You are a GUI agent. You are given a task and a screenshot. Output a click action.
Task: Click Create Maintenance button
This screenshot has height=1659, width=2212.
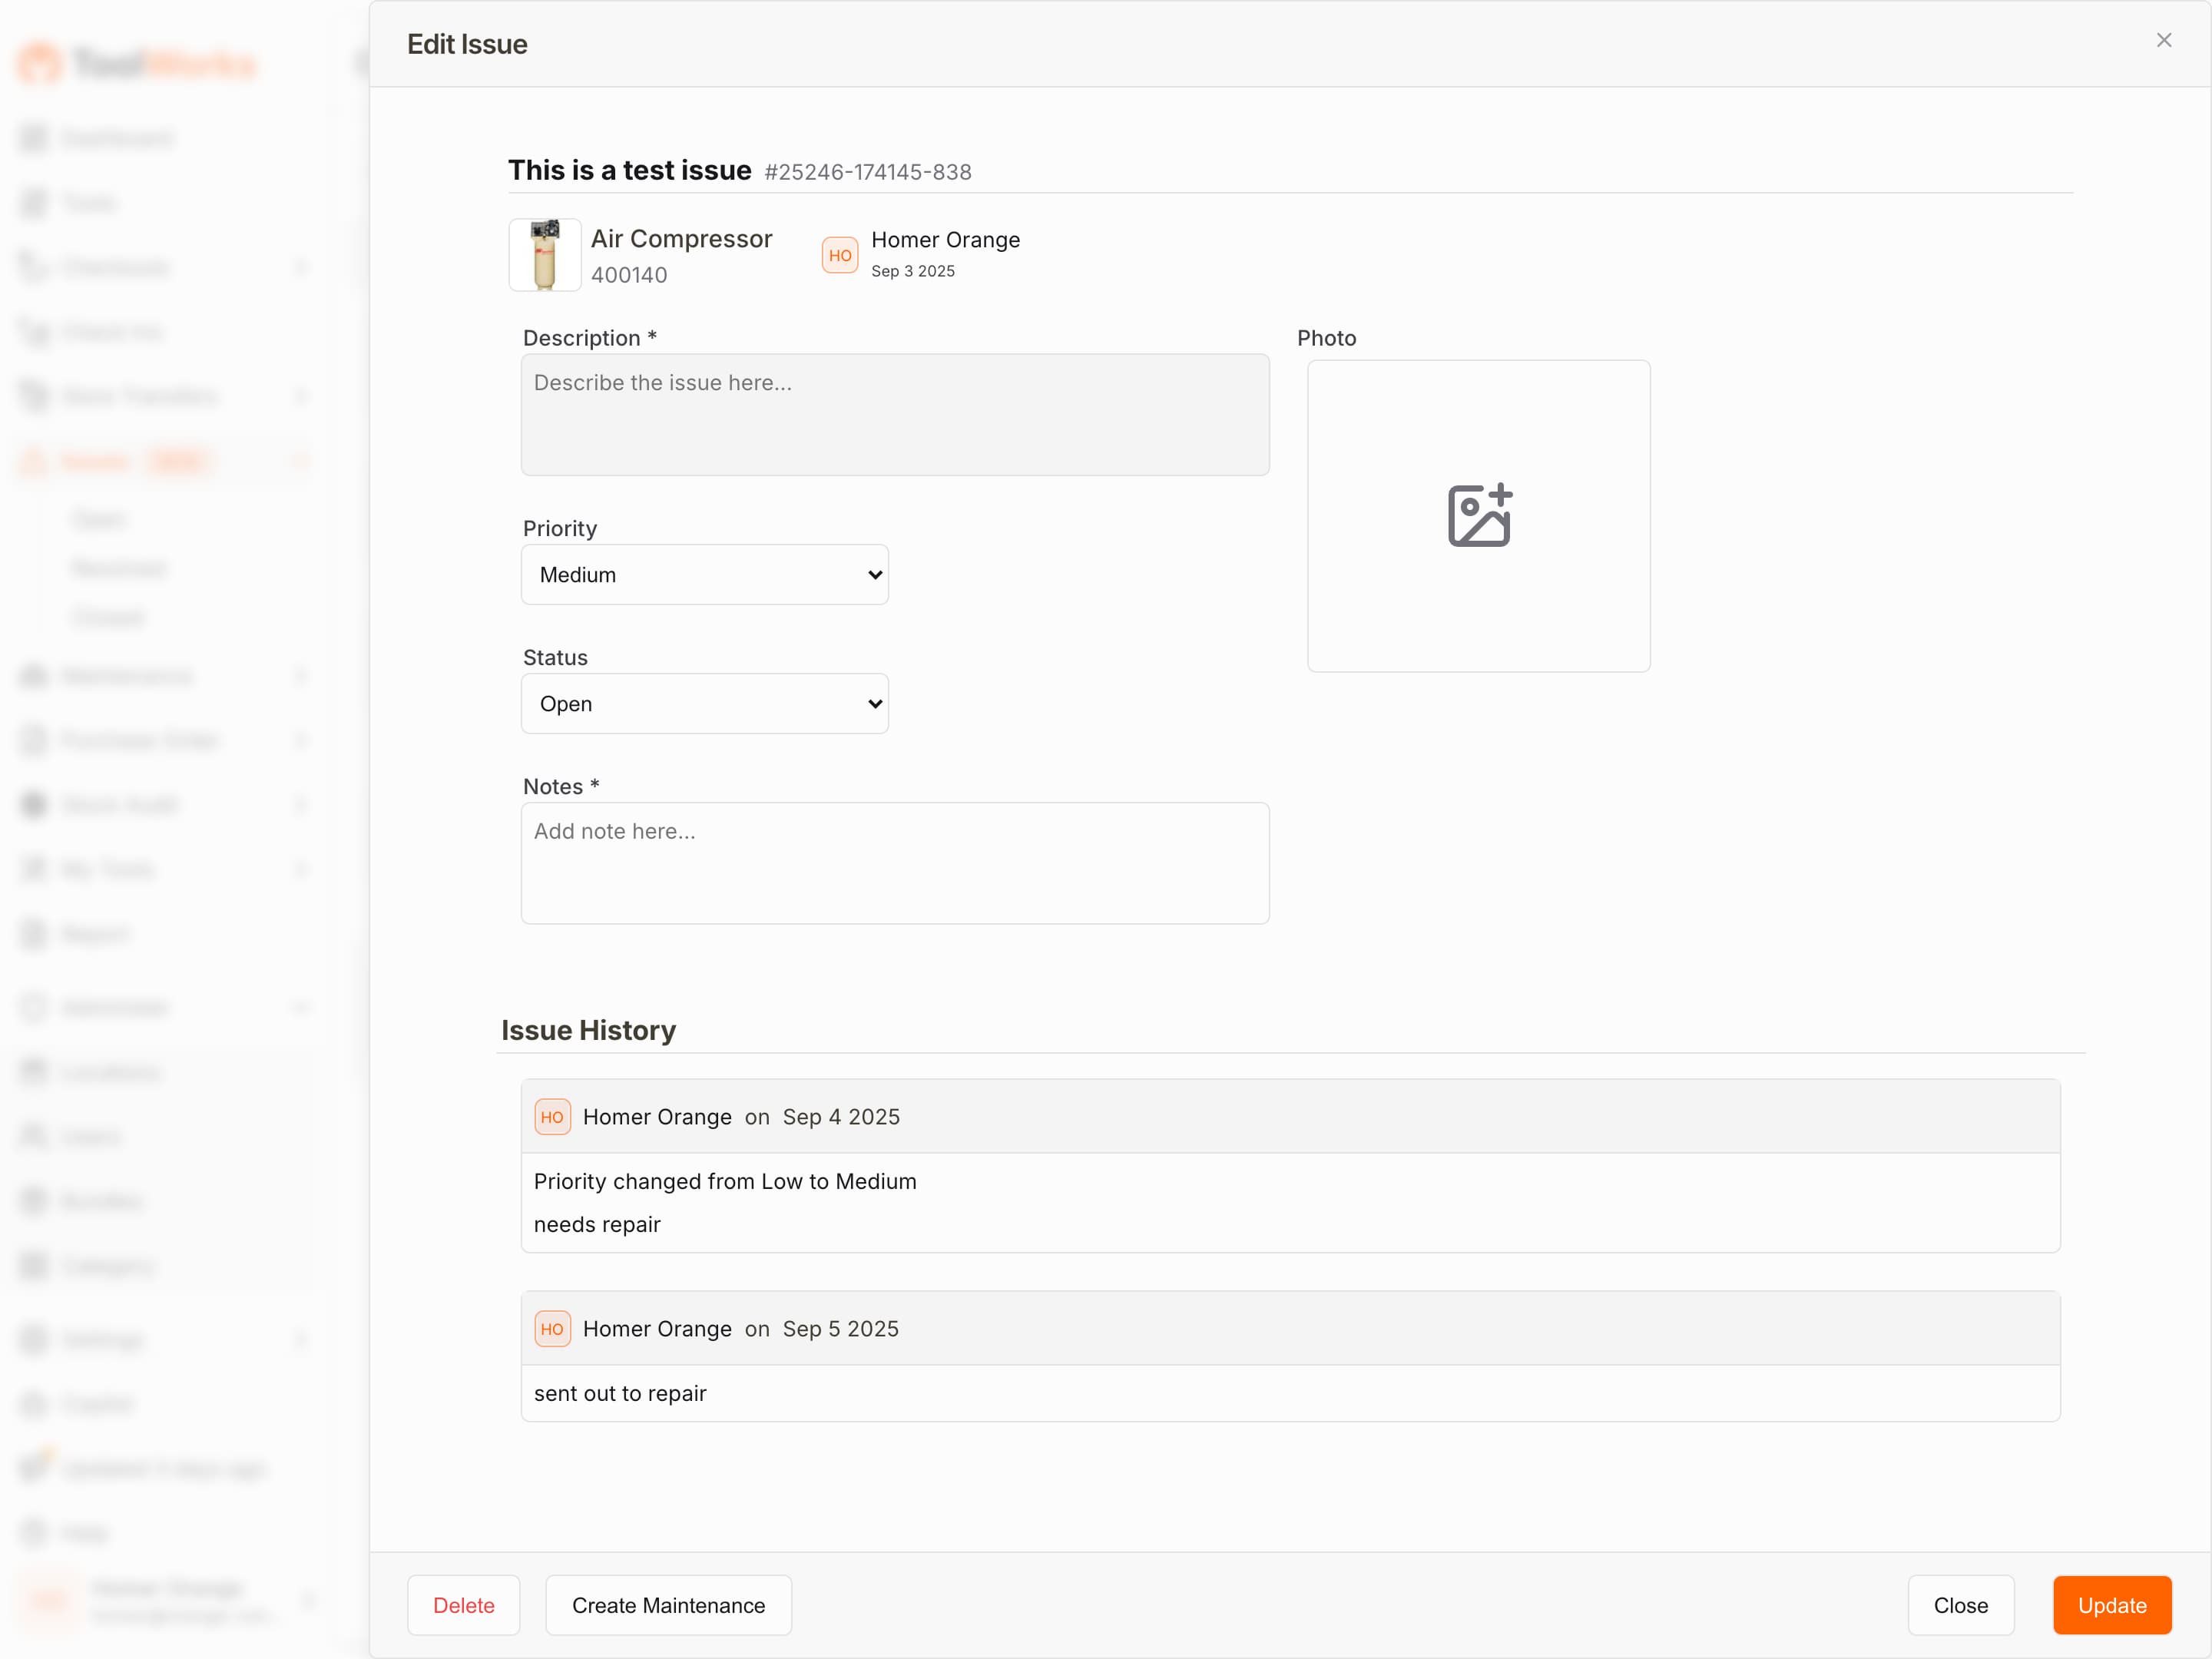click(x=668, y=1605)
